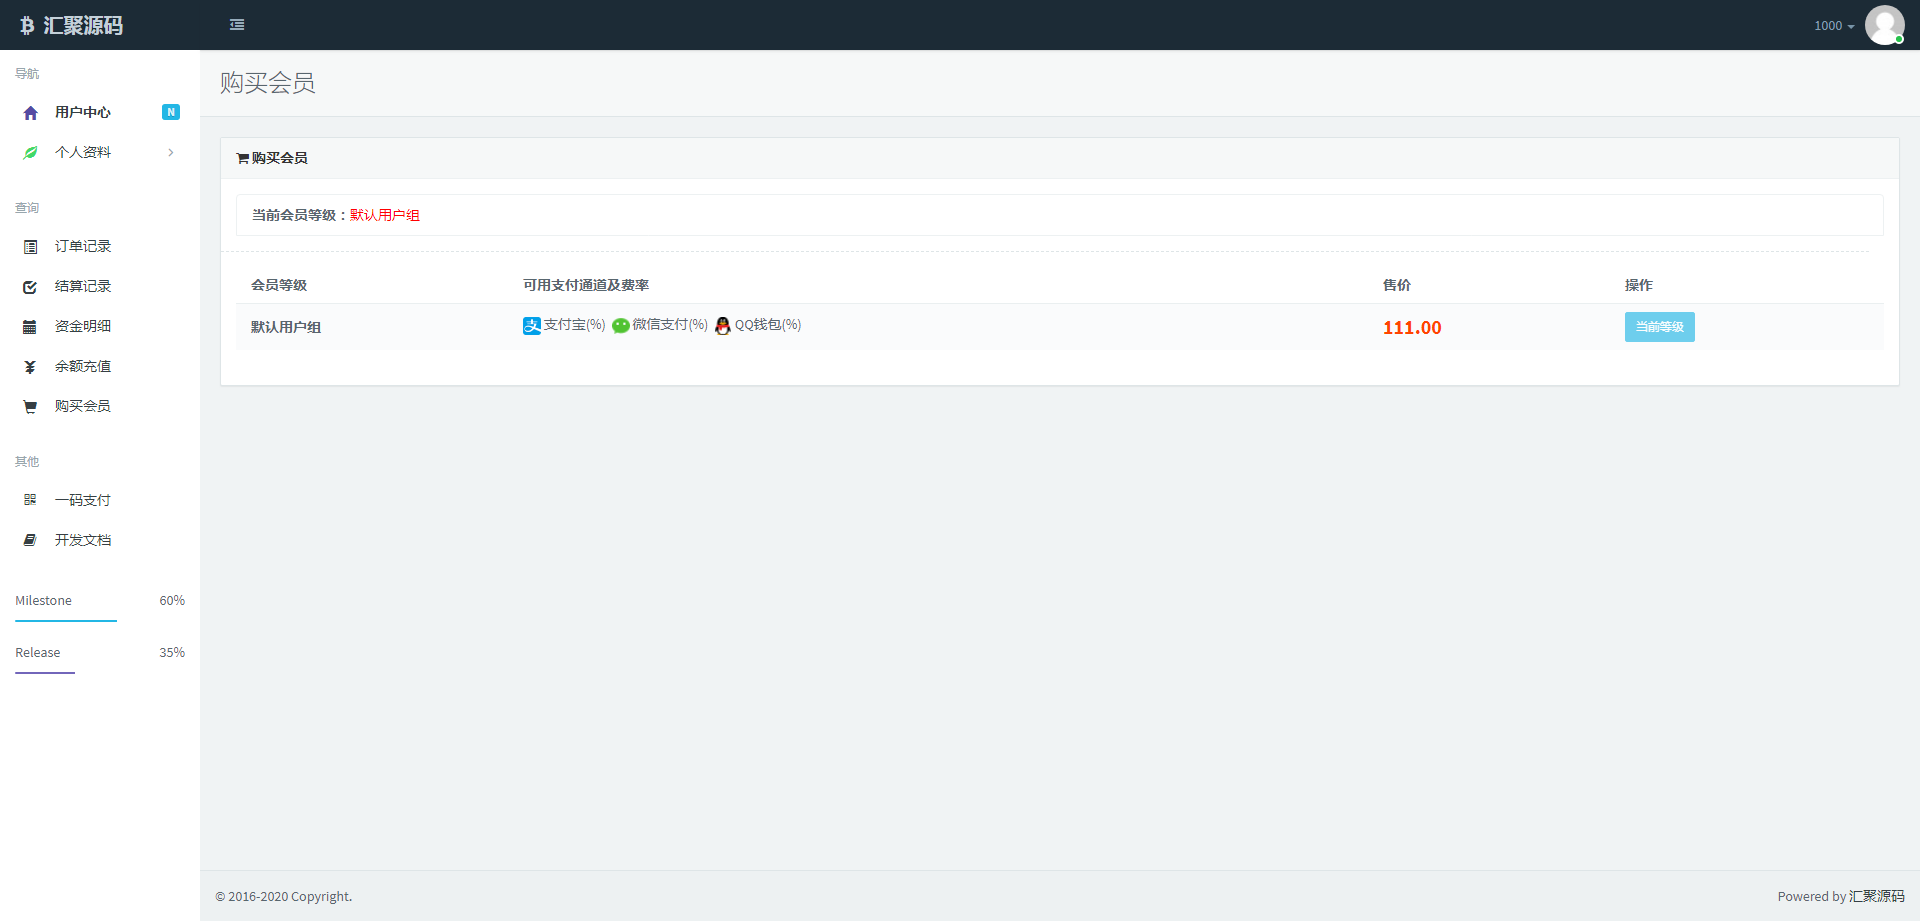Click the Milestone progress bar
Image resolution: width=1920 pixels, height=921 pixels.
click(x=66, y=621)
